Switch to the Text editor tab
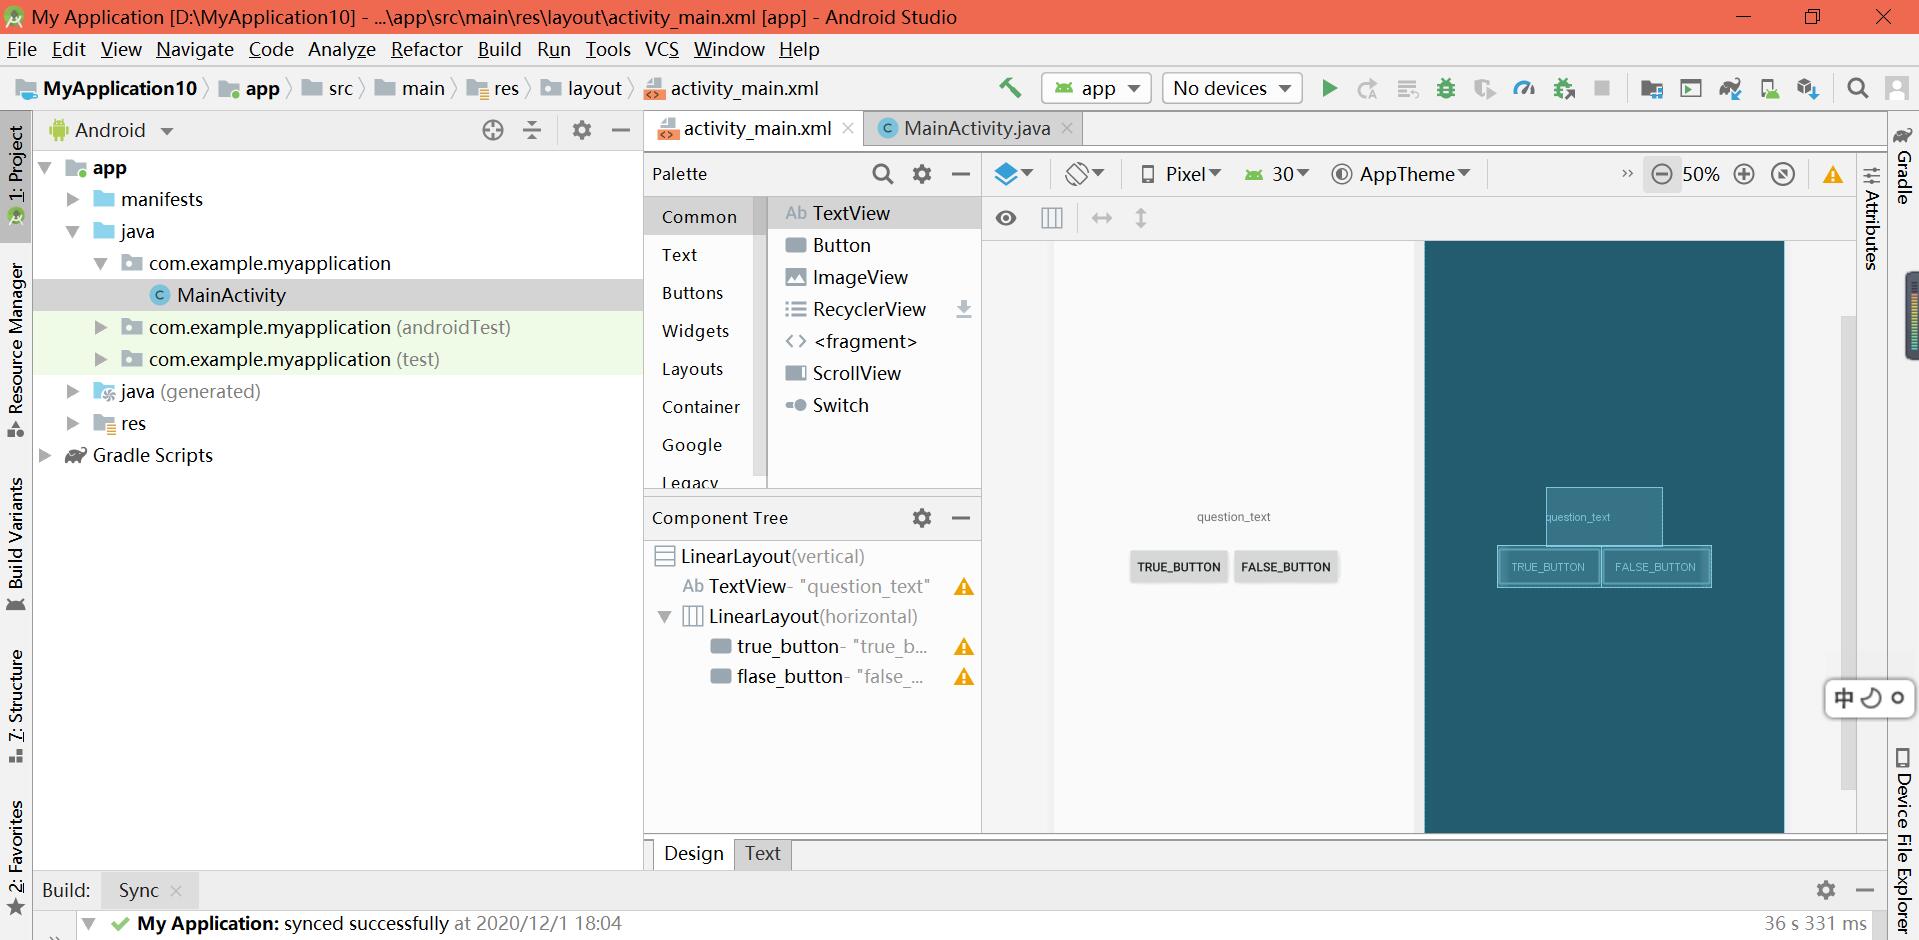The height and width of the screenshot is (940, 1919). tap(762, 853)
